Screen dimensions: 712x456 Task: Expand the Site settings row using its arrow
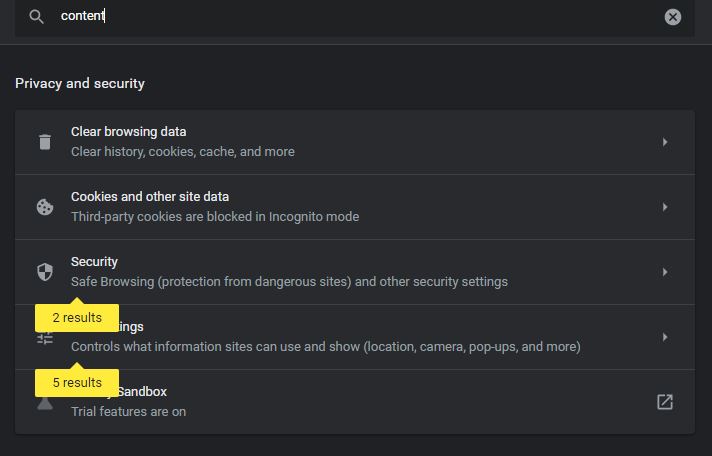click(665, 337)
